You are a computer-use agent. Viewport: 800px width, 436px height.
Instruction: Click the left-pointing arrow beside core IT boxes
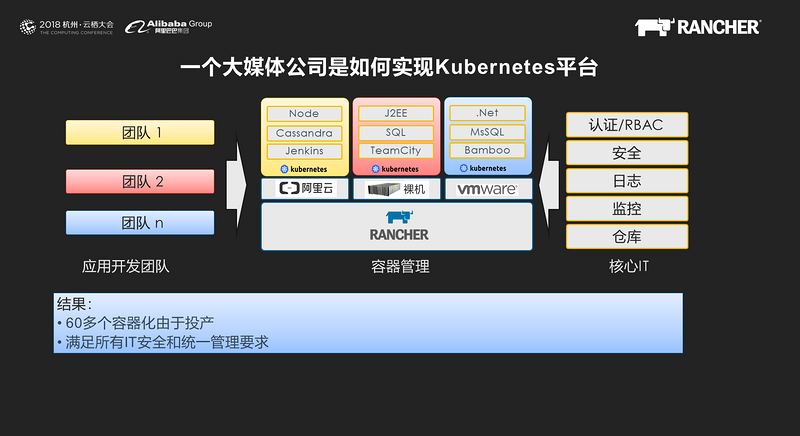(x=549, y=185)
